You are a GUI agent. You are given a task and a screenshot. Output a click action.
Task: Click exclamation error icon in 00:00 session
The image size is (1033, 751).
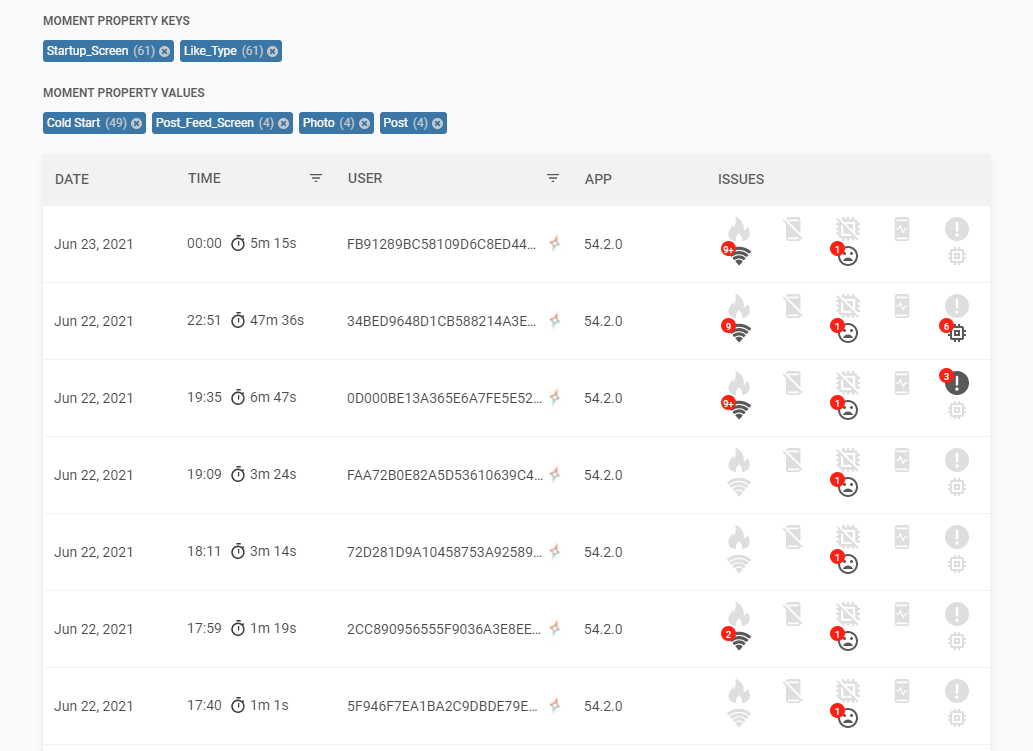click(957, 229)
